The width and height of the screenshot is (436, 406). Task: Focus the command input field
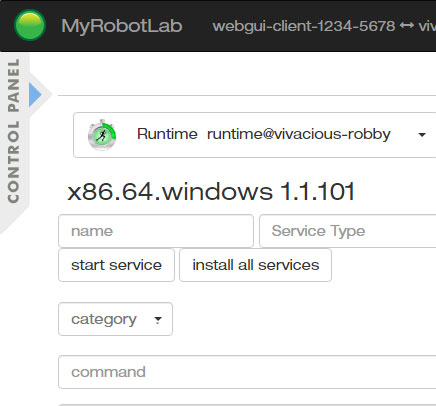pos(247,372)
